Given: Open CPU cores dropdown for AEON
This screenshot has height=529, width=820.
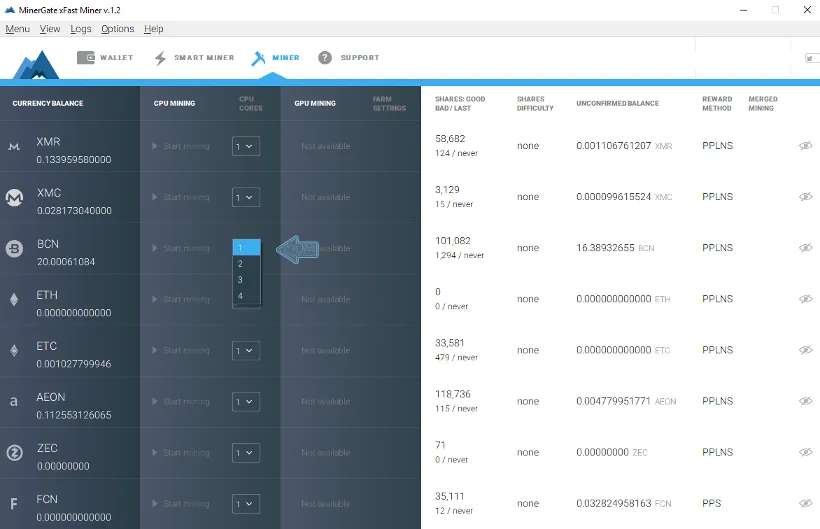Looking at the screenshot, I should (246, 402).
